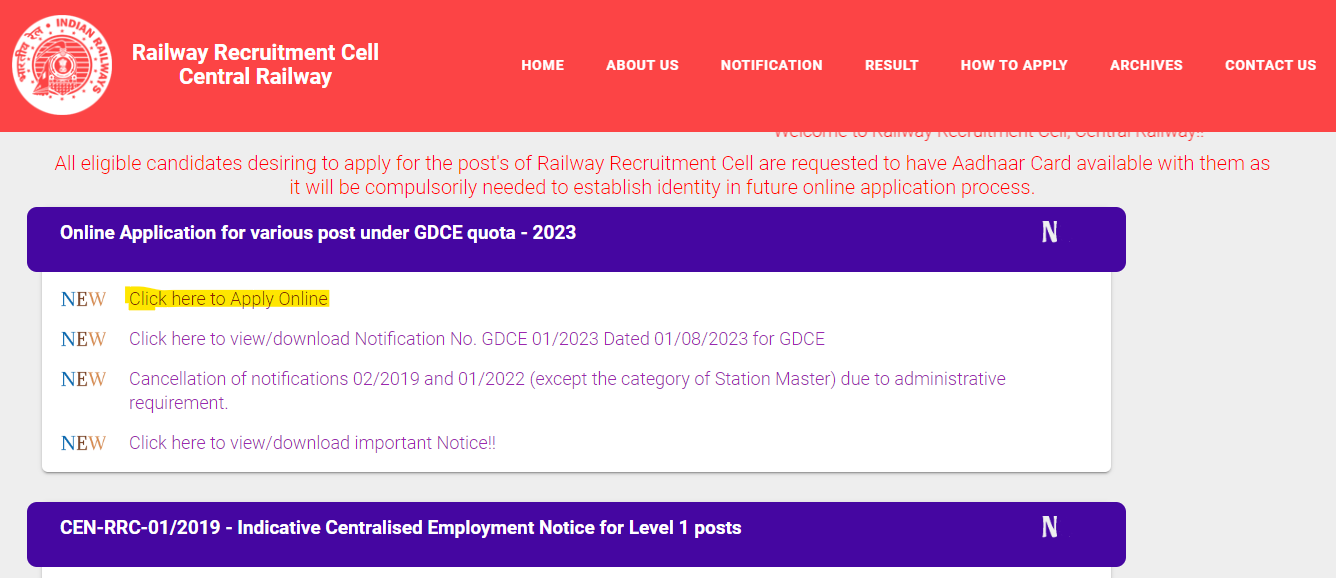
Task: Expand CEN-RRC-01/2019 Level 1 posts header
Action: coord(576,534)
